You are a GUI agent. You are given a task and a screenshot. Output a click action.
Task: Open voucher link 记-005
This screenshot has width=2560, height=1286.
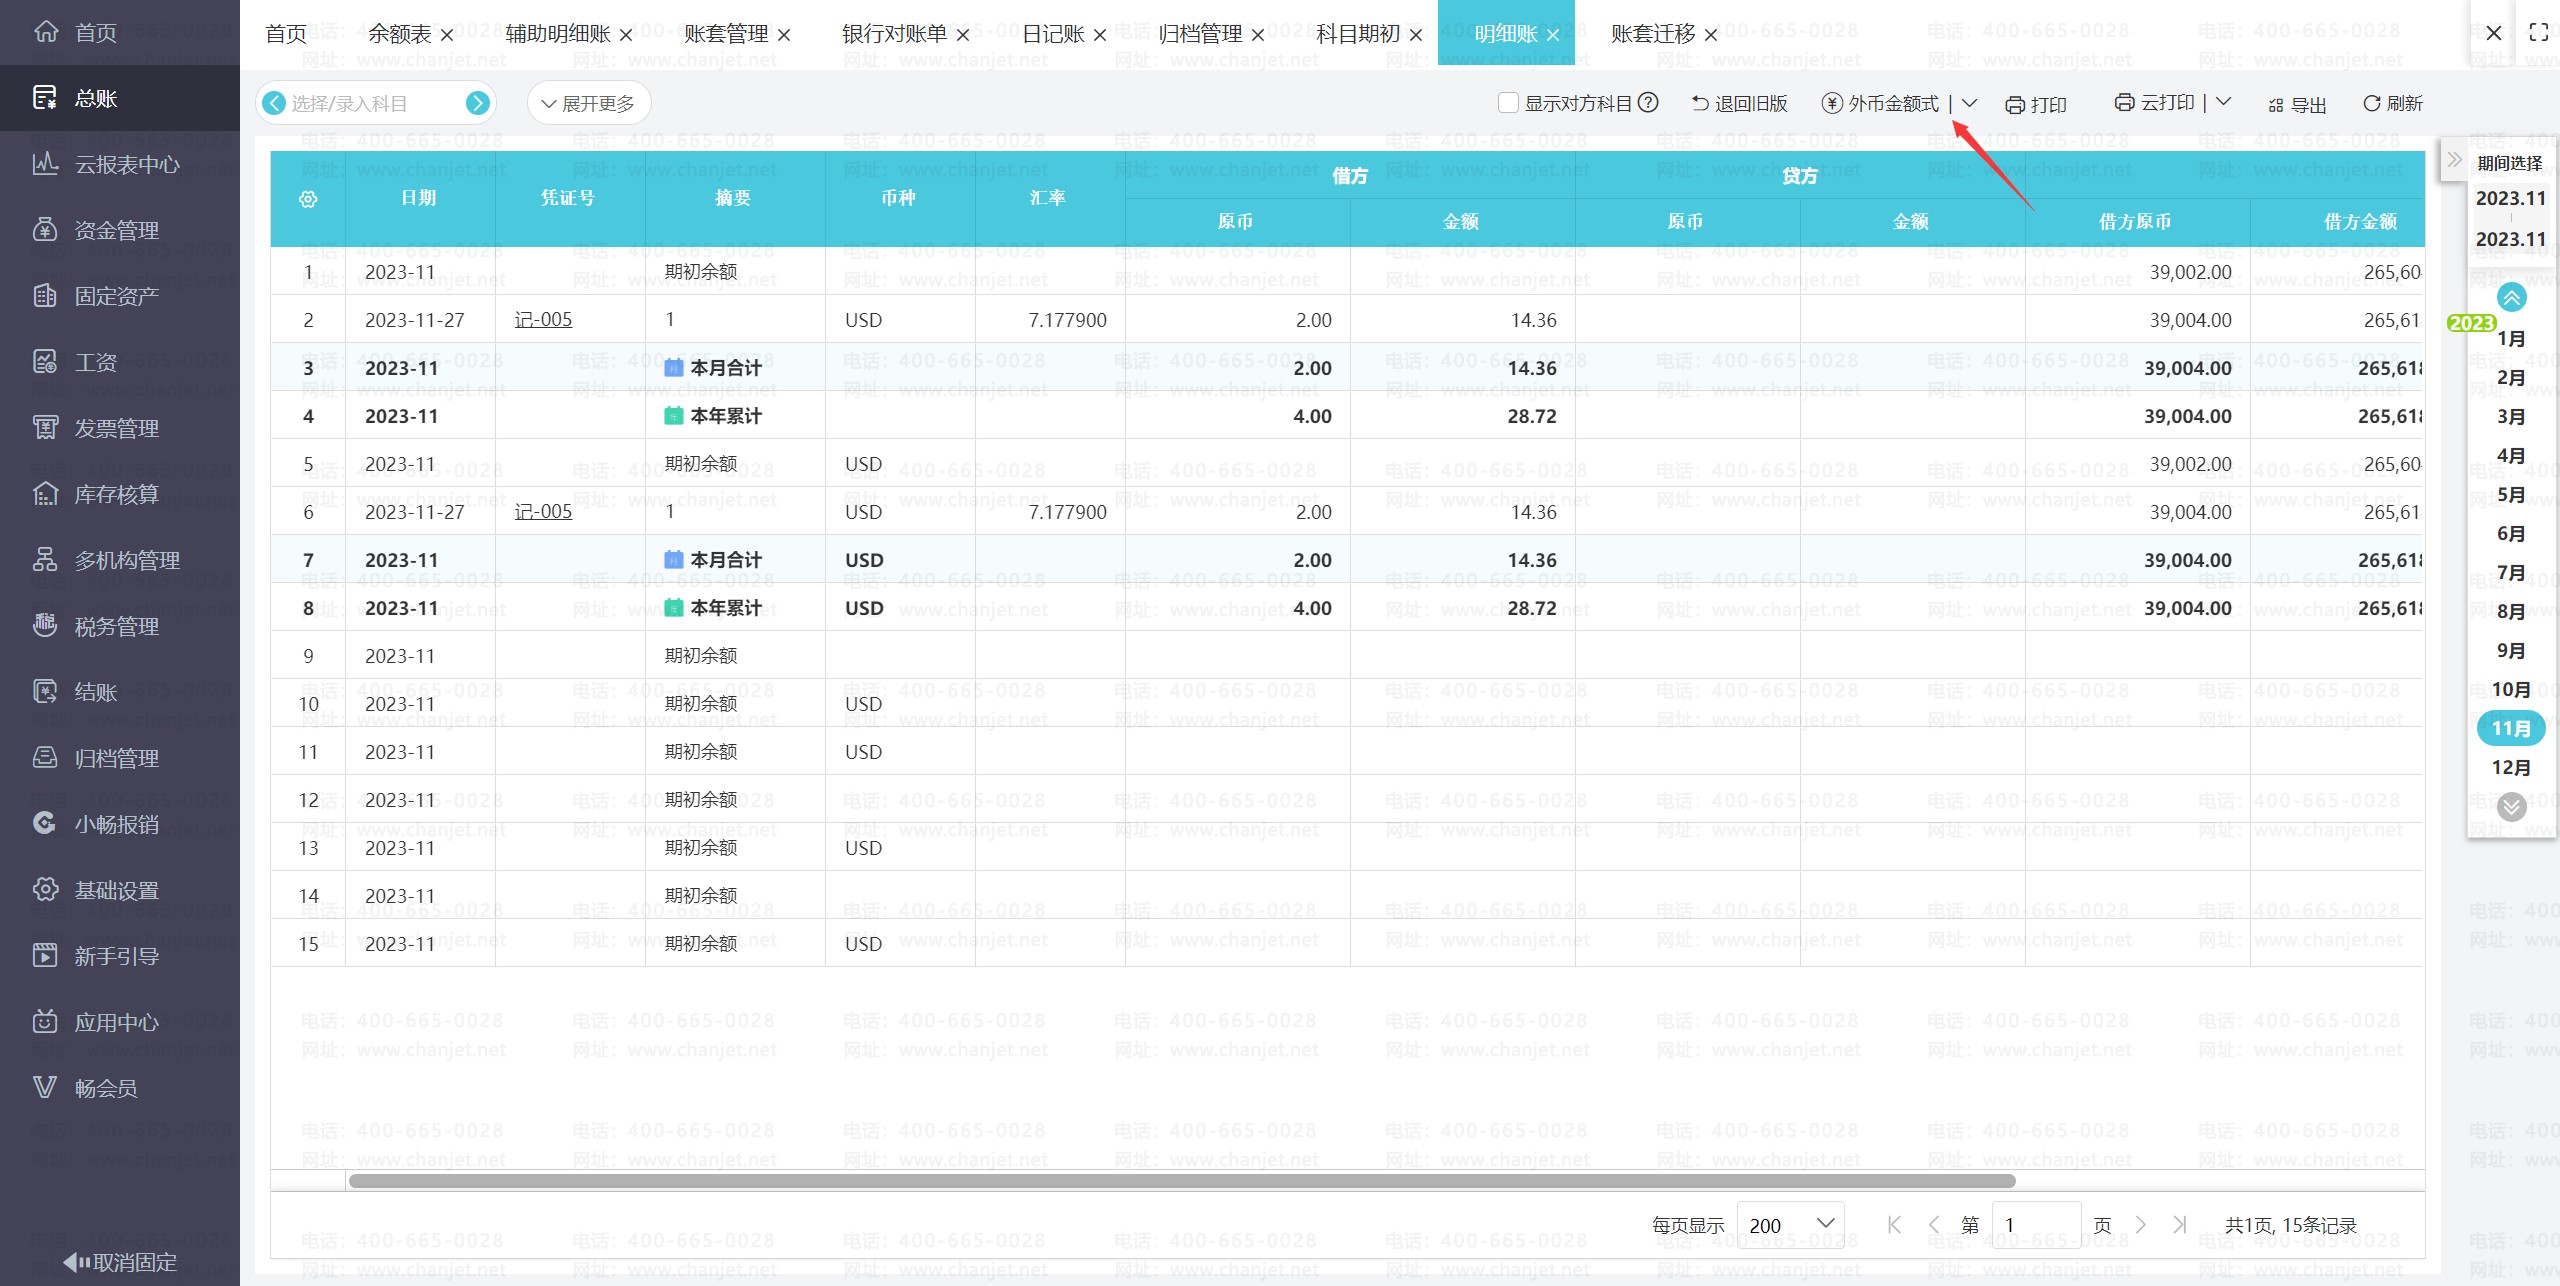click(543, 319)
